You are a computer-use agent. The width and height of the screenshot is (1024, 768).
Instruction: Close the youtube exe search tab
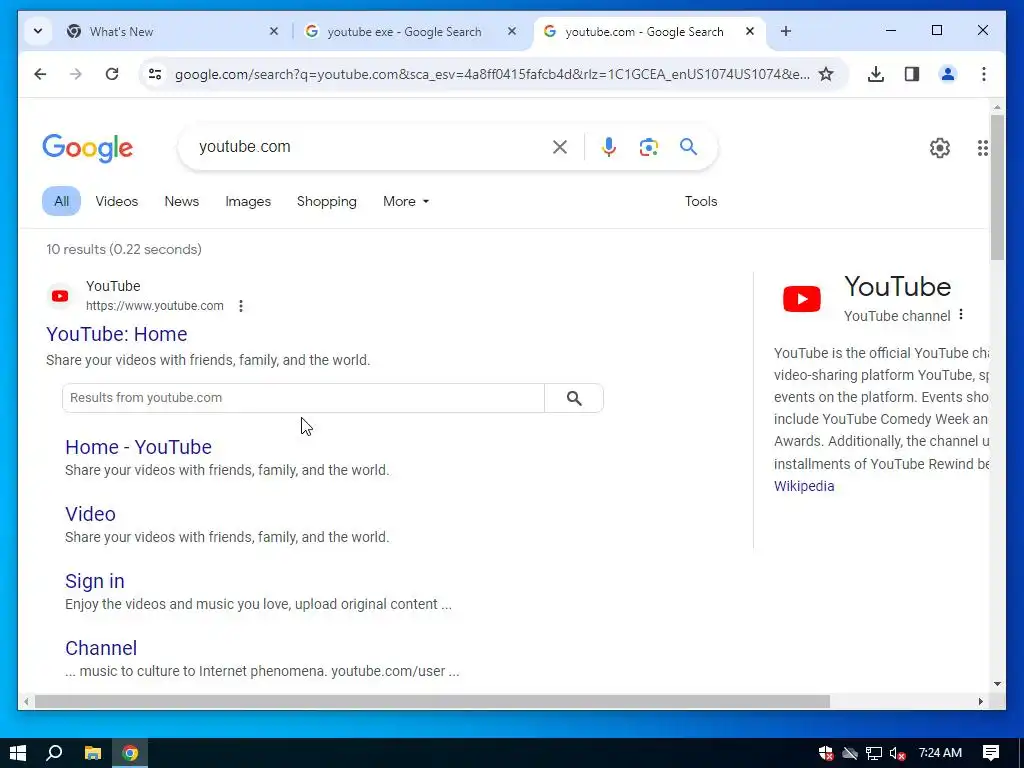(x=512, y=31)
